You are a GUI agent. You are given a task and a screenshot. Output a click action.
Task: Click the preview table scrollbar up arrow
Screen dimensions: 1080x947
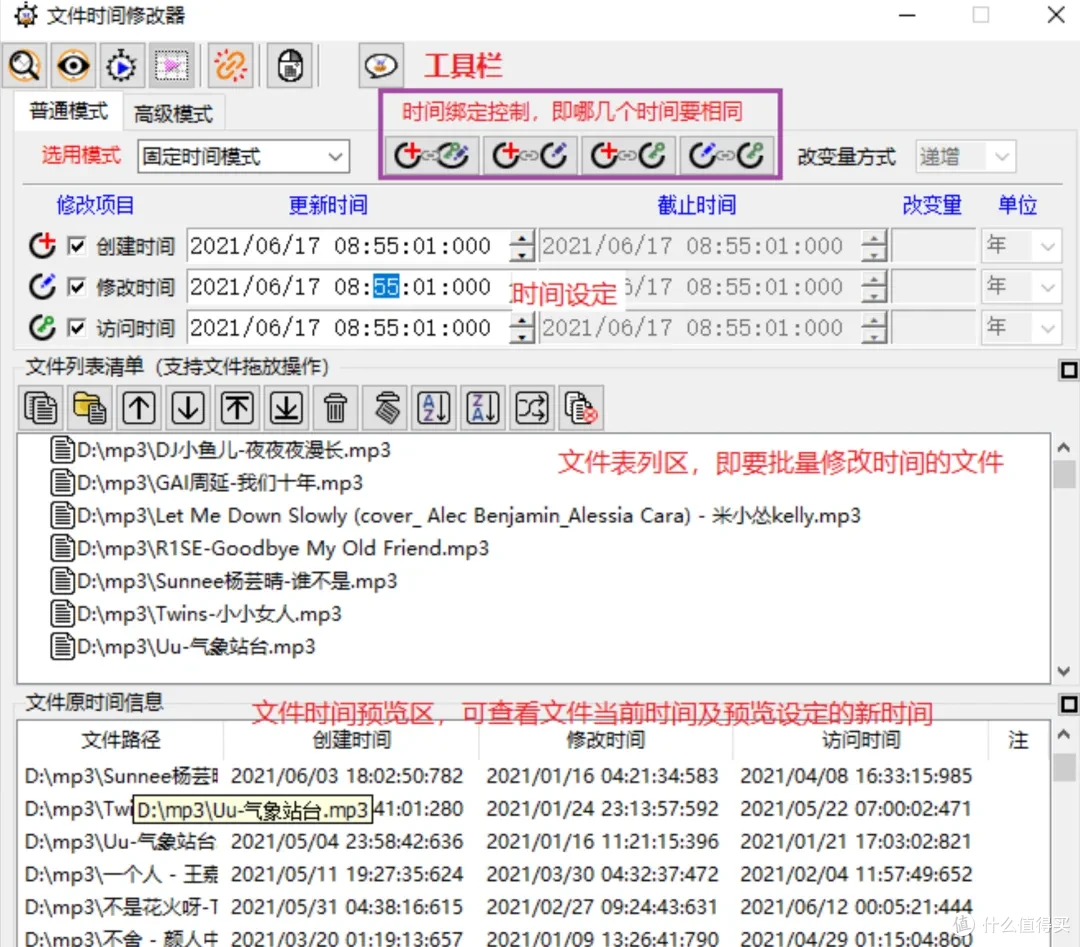tap(1065, 735)
